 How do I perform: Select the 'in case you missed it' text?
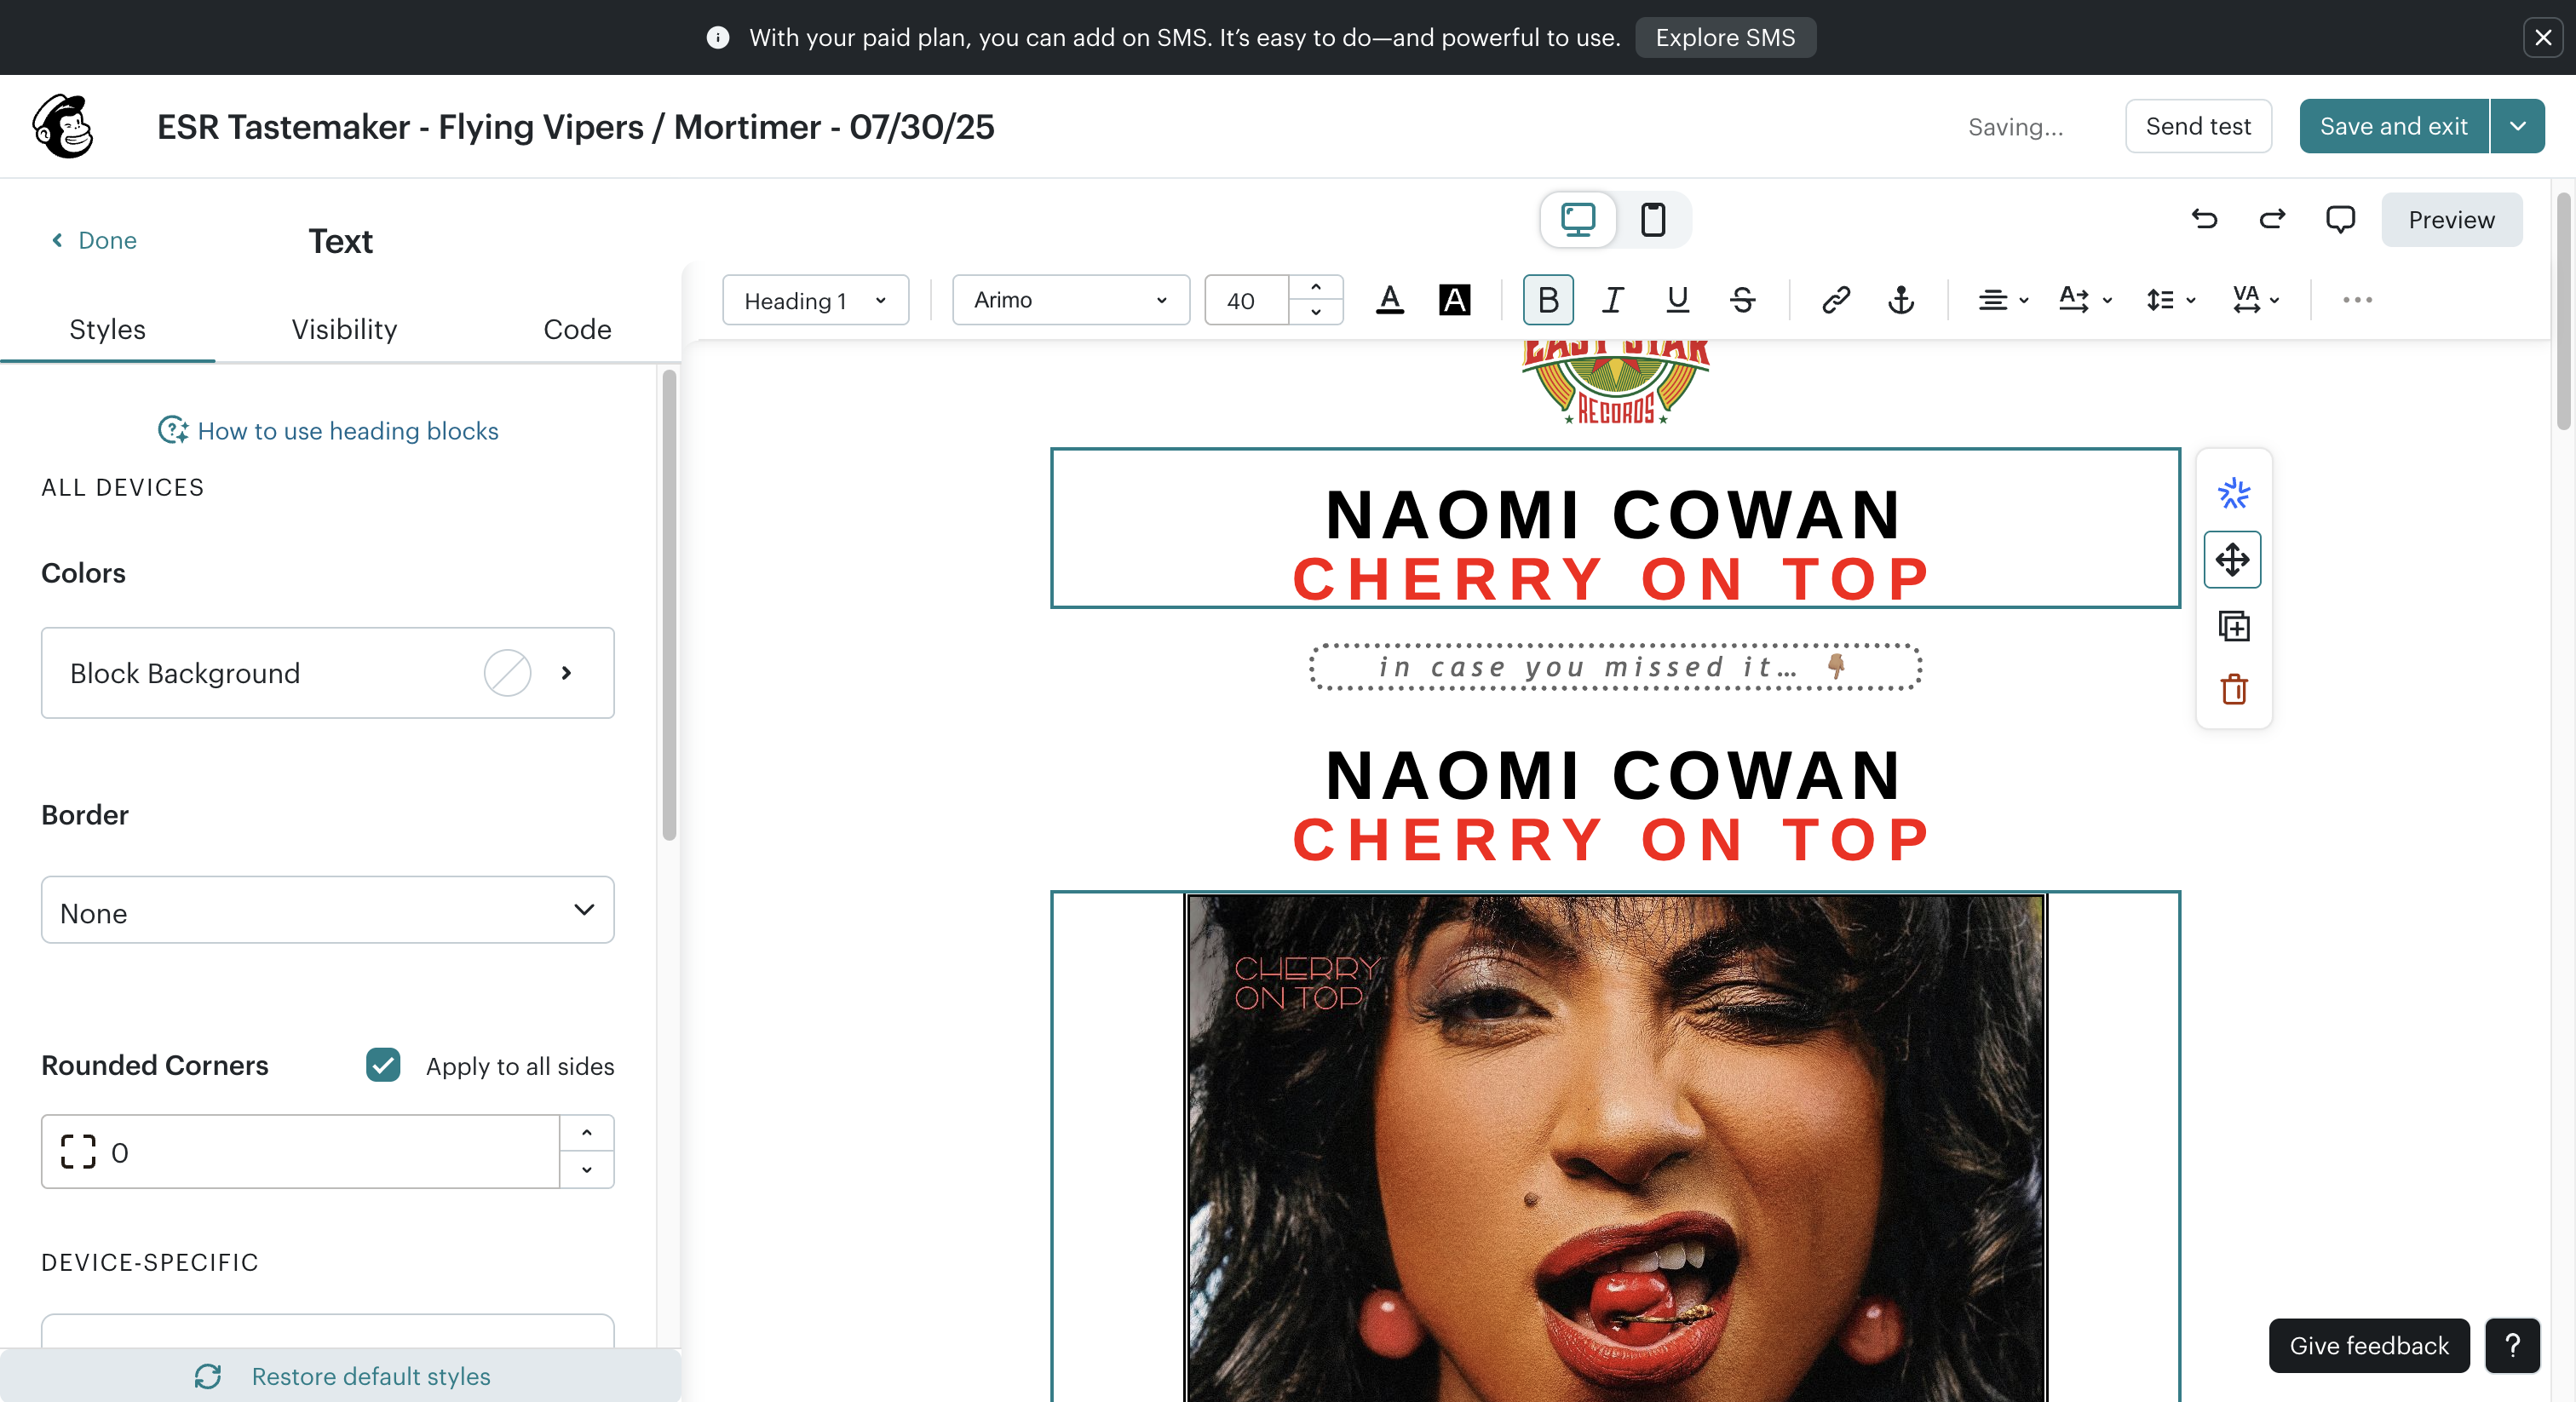click(1615, 667)
